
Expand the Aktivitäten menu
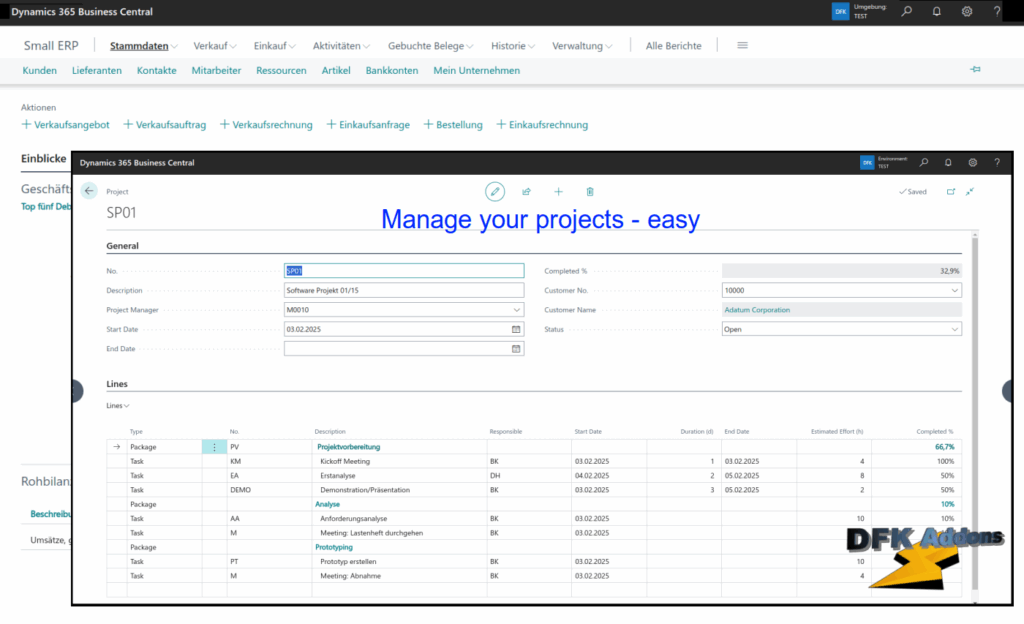[x=342, y=46]
